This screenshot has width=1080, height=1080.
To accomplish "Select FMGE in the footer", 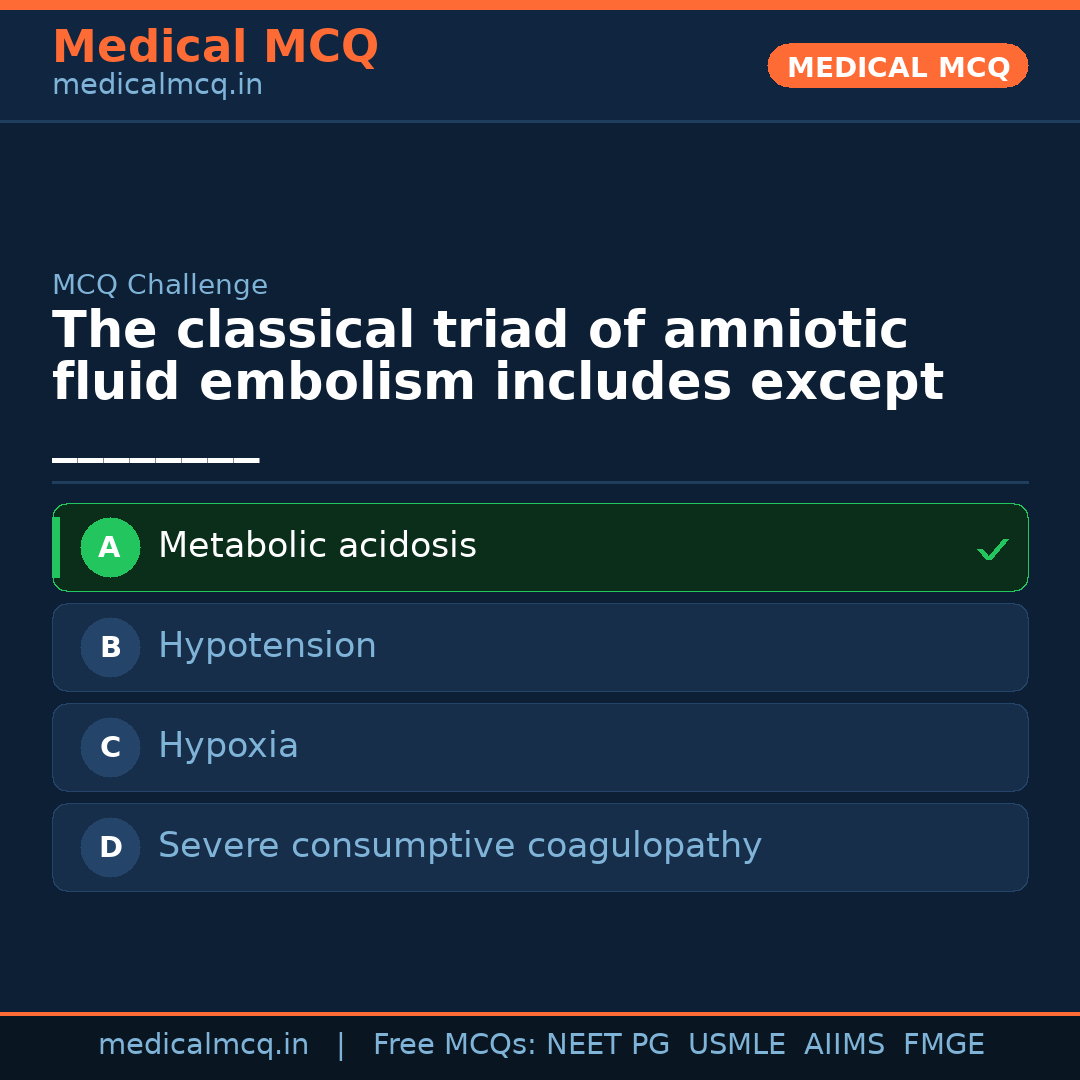I will 943,1045.
